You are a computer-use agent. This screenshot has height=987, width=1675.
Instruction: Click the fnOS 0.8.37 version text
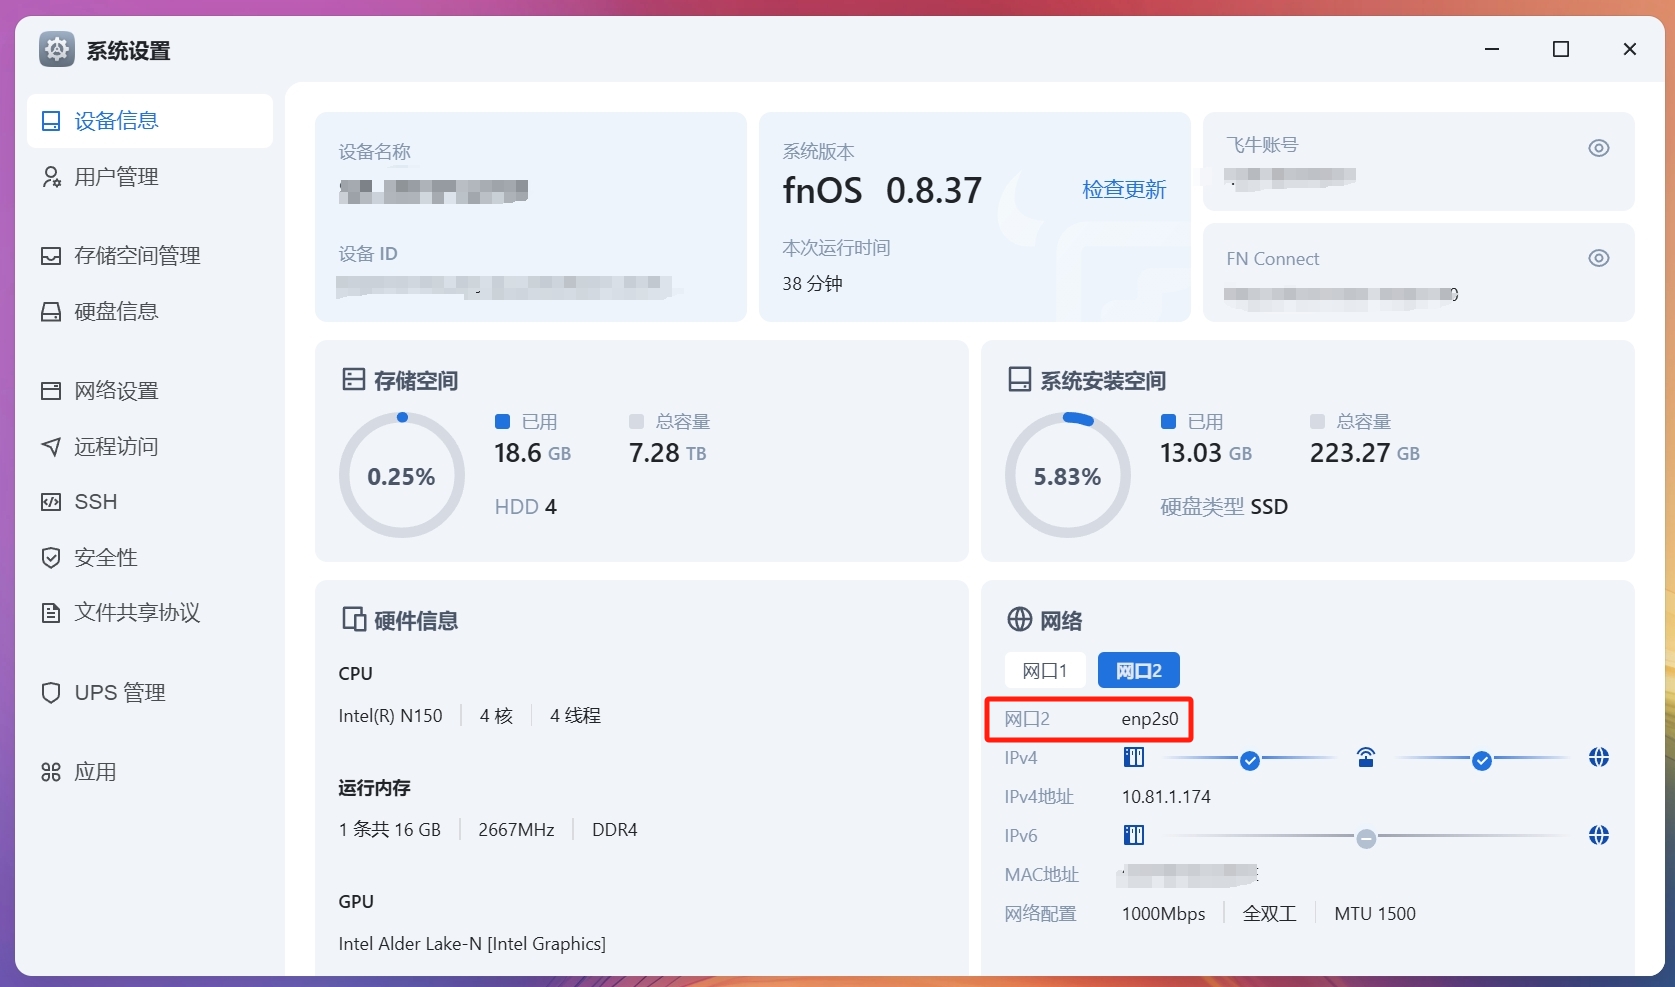click(x=883, y=190)
